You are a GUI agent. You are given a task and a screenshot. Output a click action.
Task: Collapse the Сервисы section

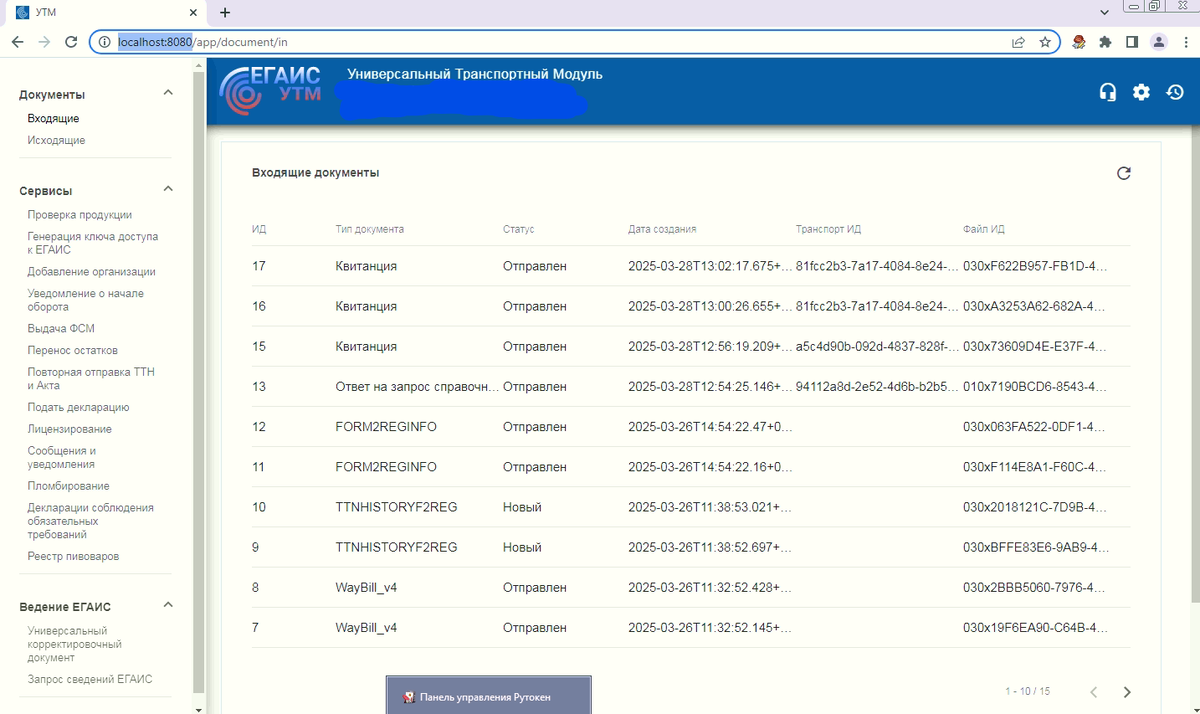point(168,189)
